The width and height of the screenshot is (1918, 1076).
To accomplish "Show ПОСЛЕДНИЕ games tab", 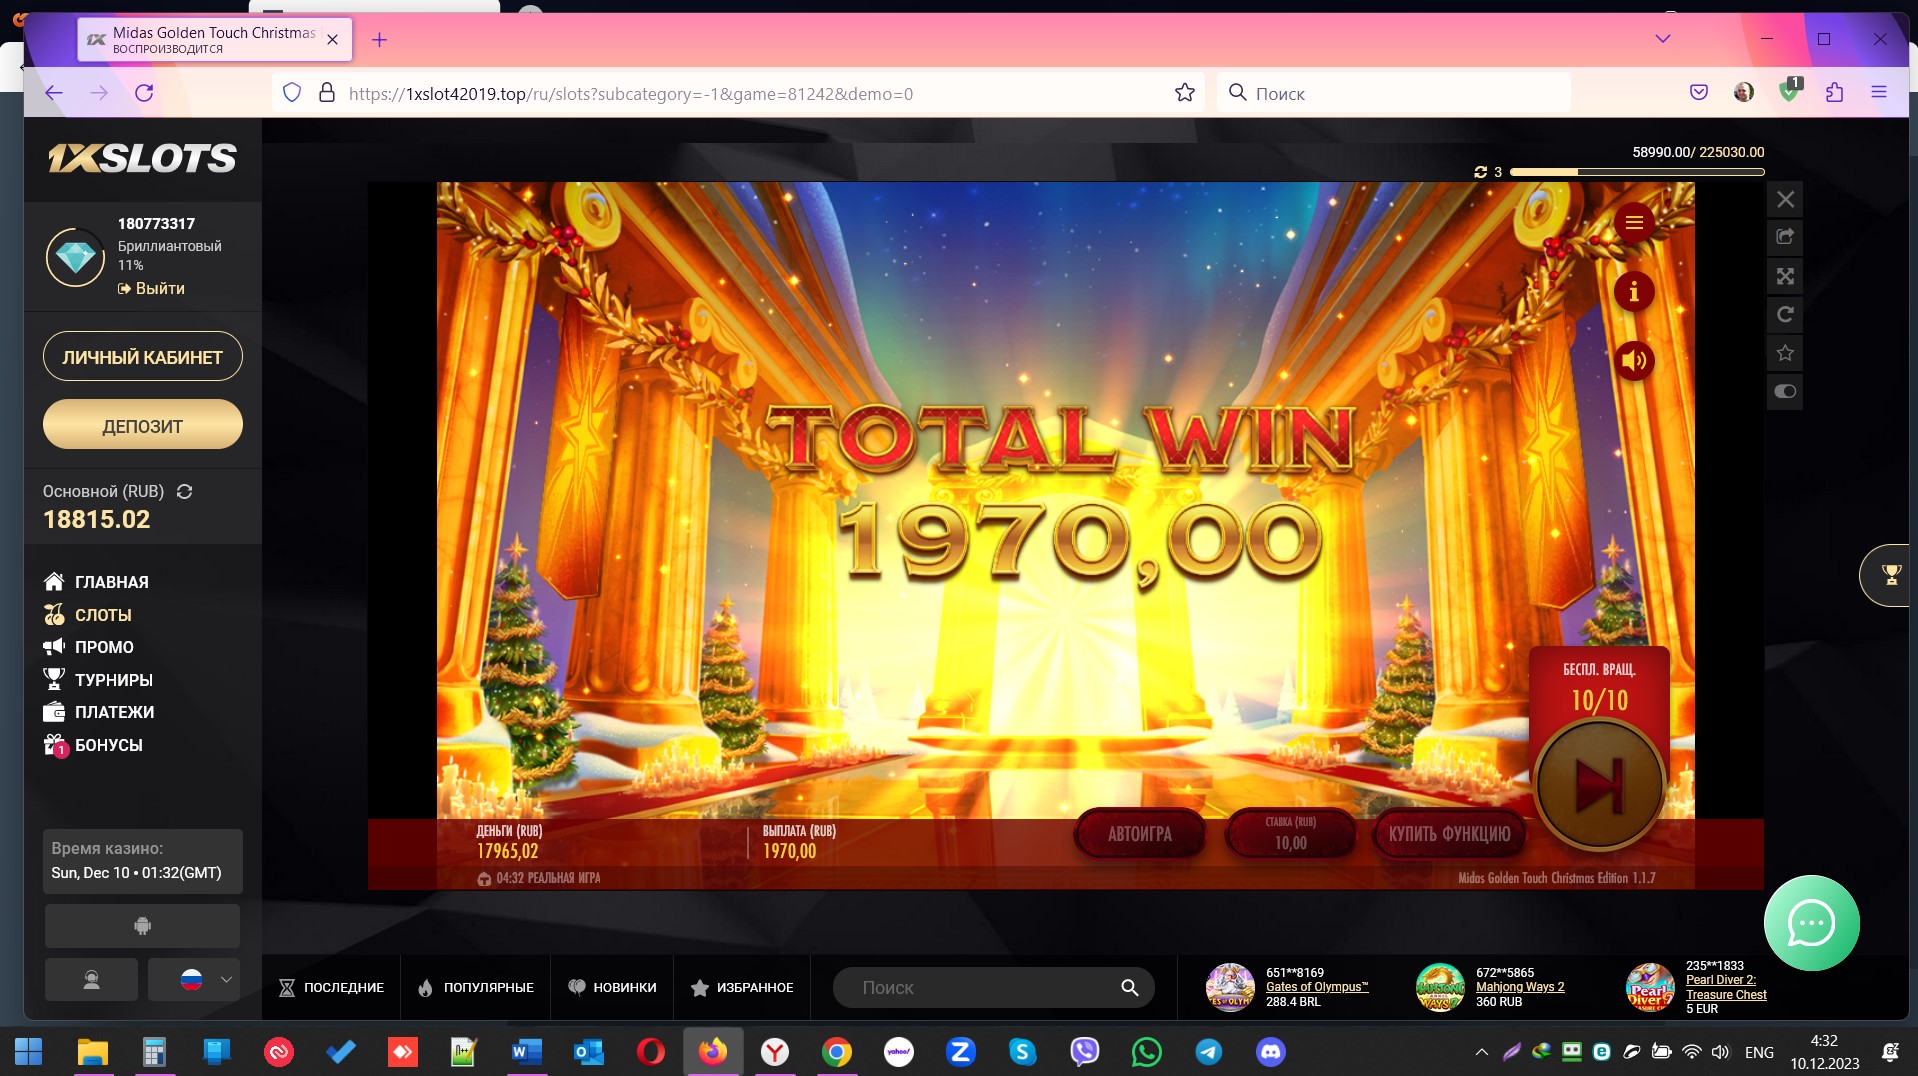I will point(331,988).
